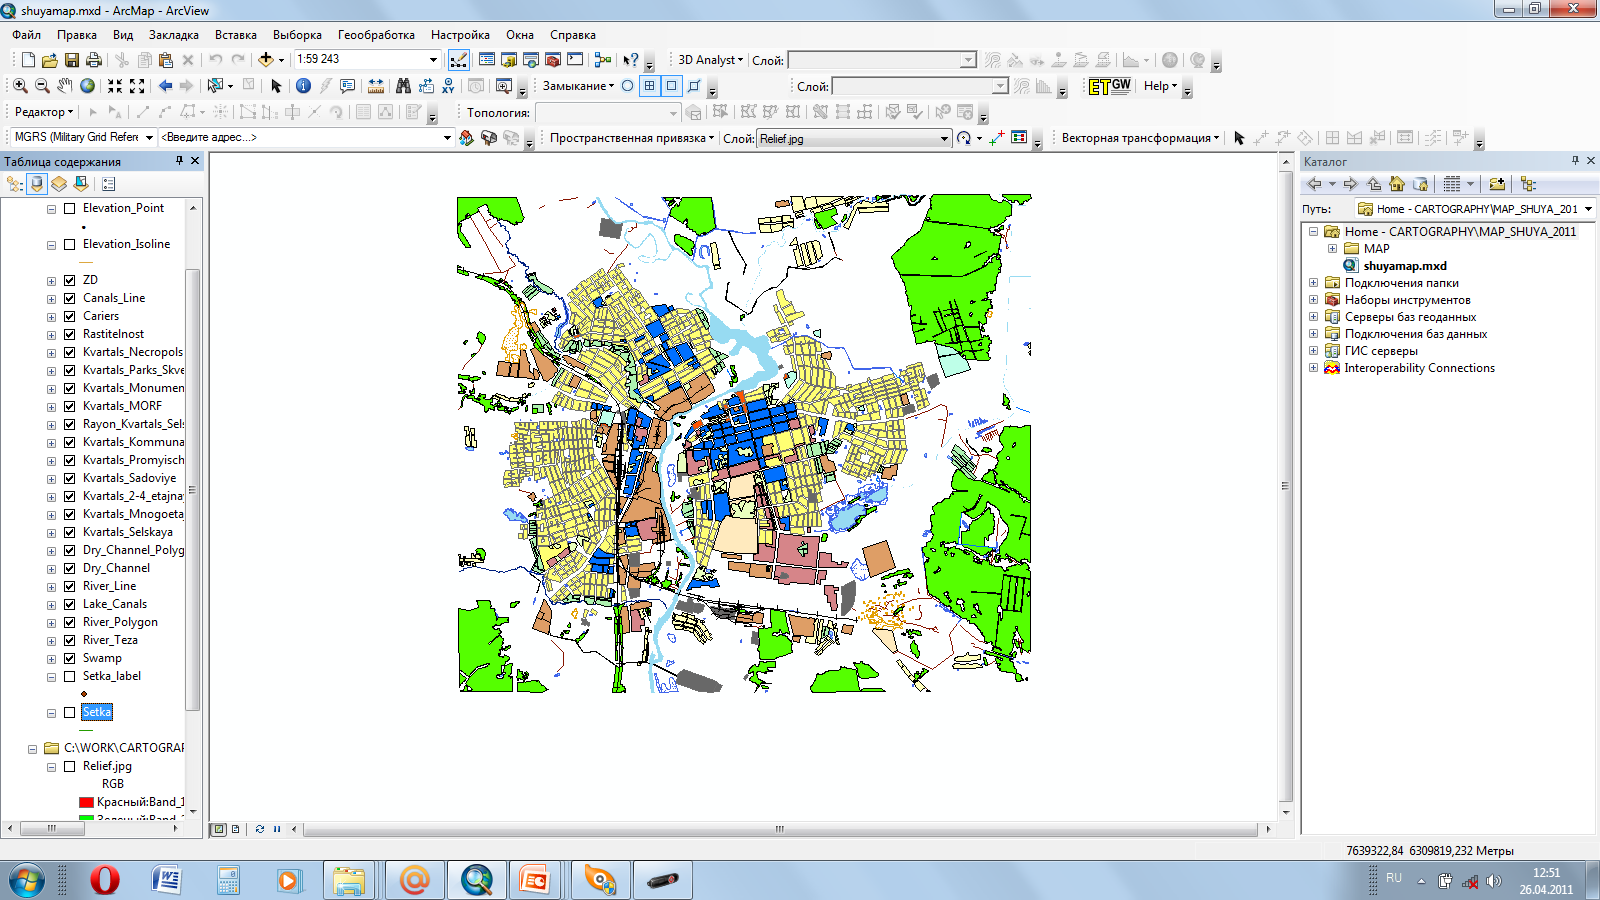
Task: Select the Zoom In tool
Action: tap(20, 86)
